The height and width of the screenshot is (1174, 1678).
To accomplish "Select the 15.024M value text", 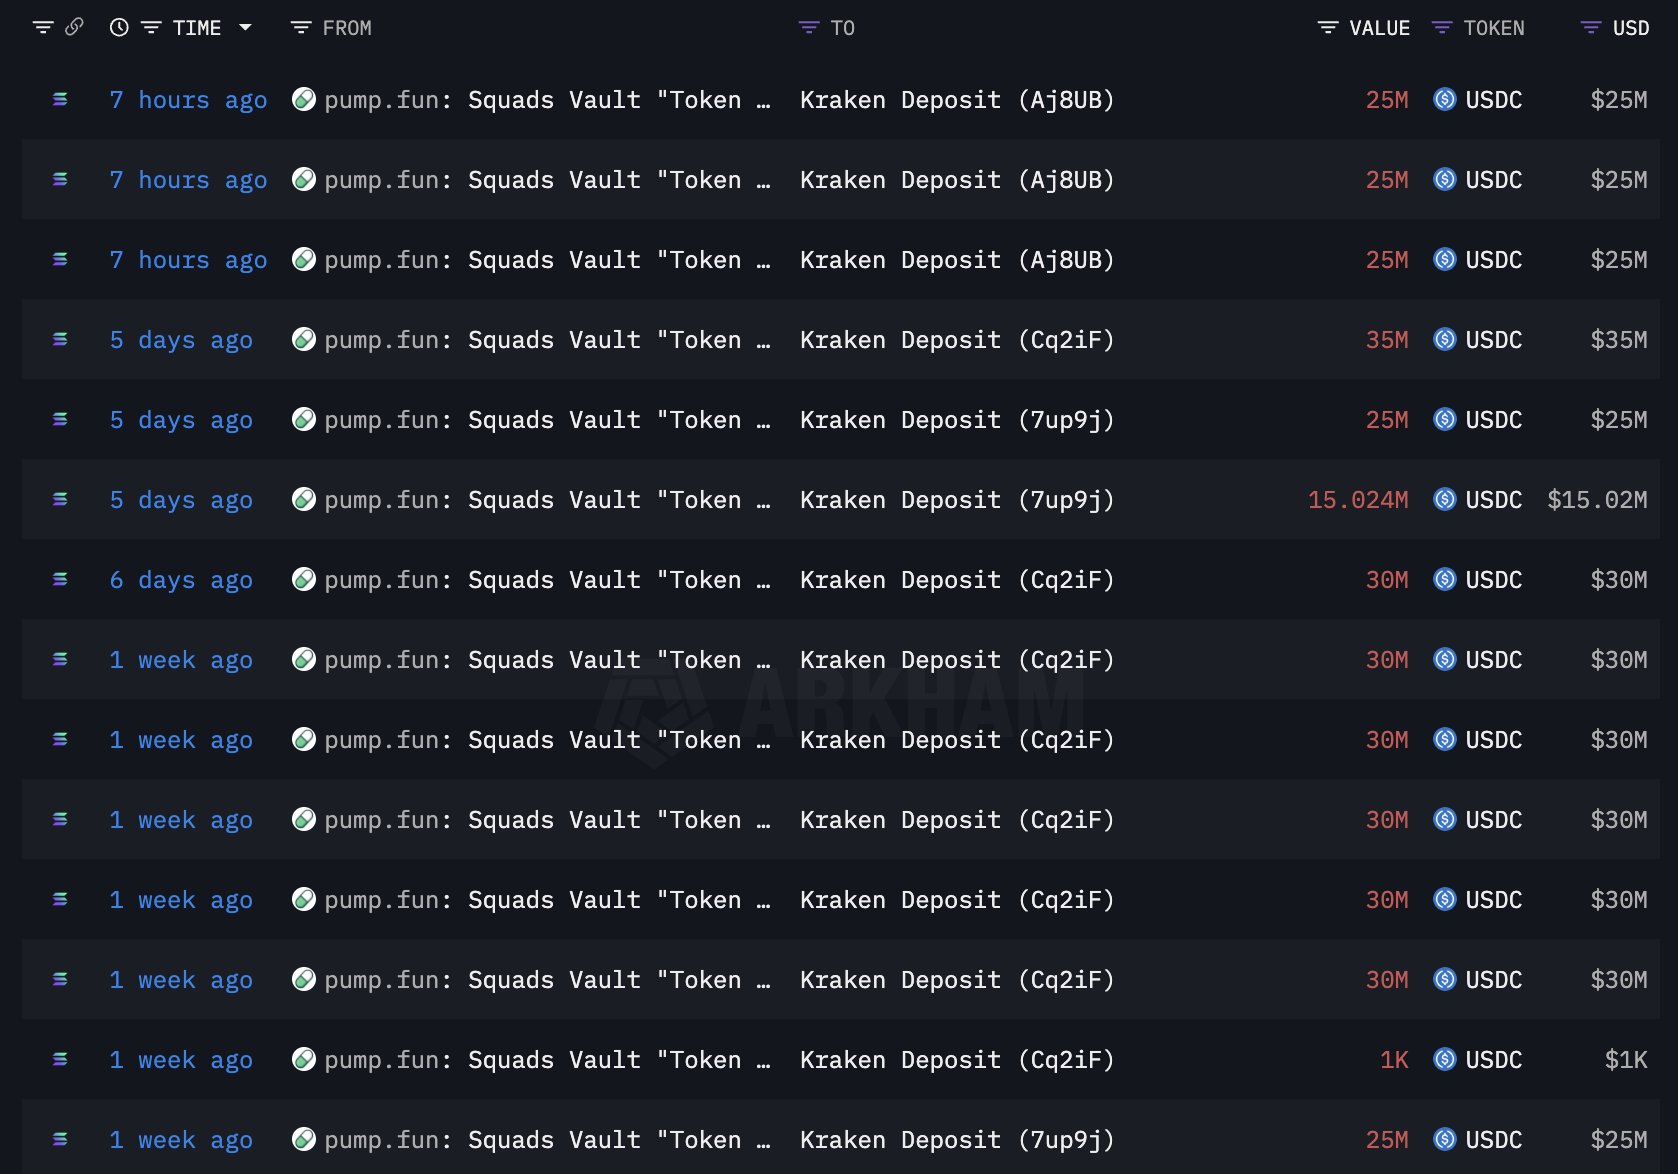I will click(1357, 499).
